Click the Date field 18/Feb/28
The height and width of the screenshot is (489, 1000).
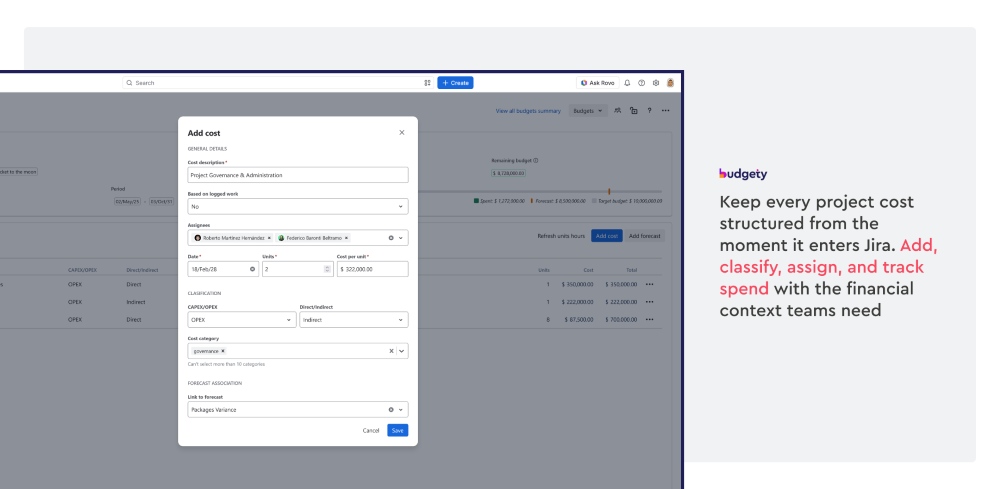(x=223, y=269)
